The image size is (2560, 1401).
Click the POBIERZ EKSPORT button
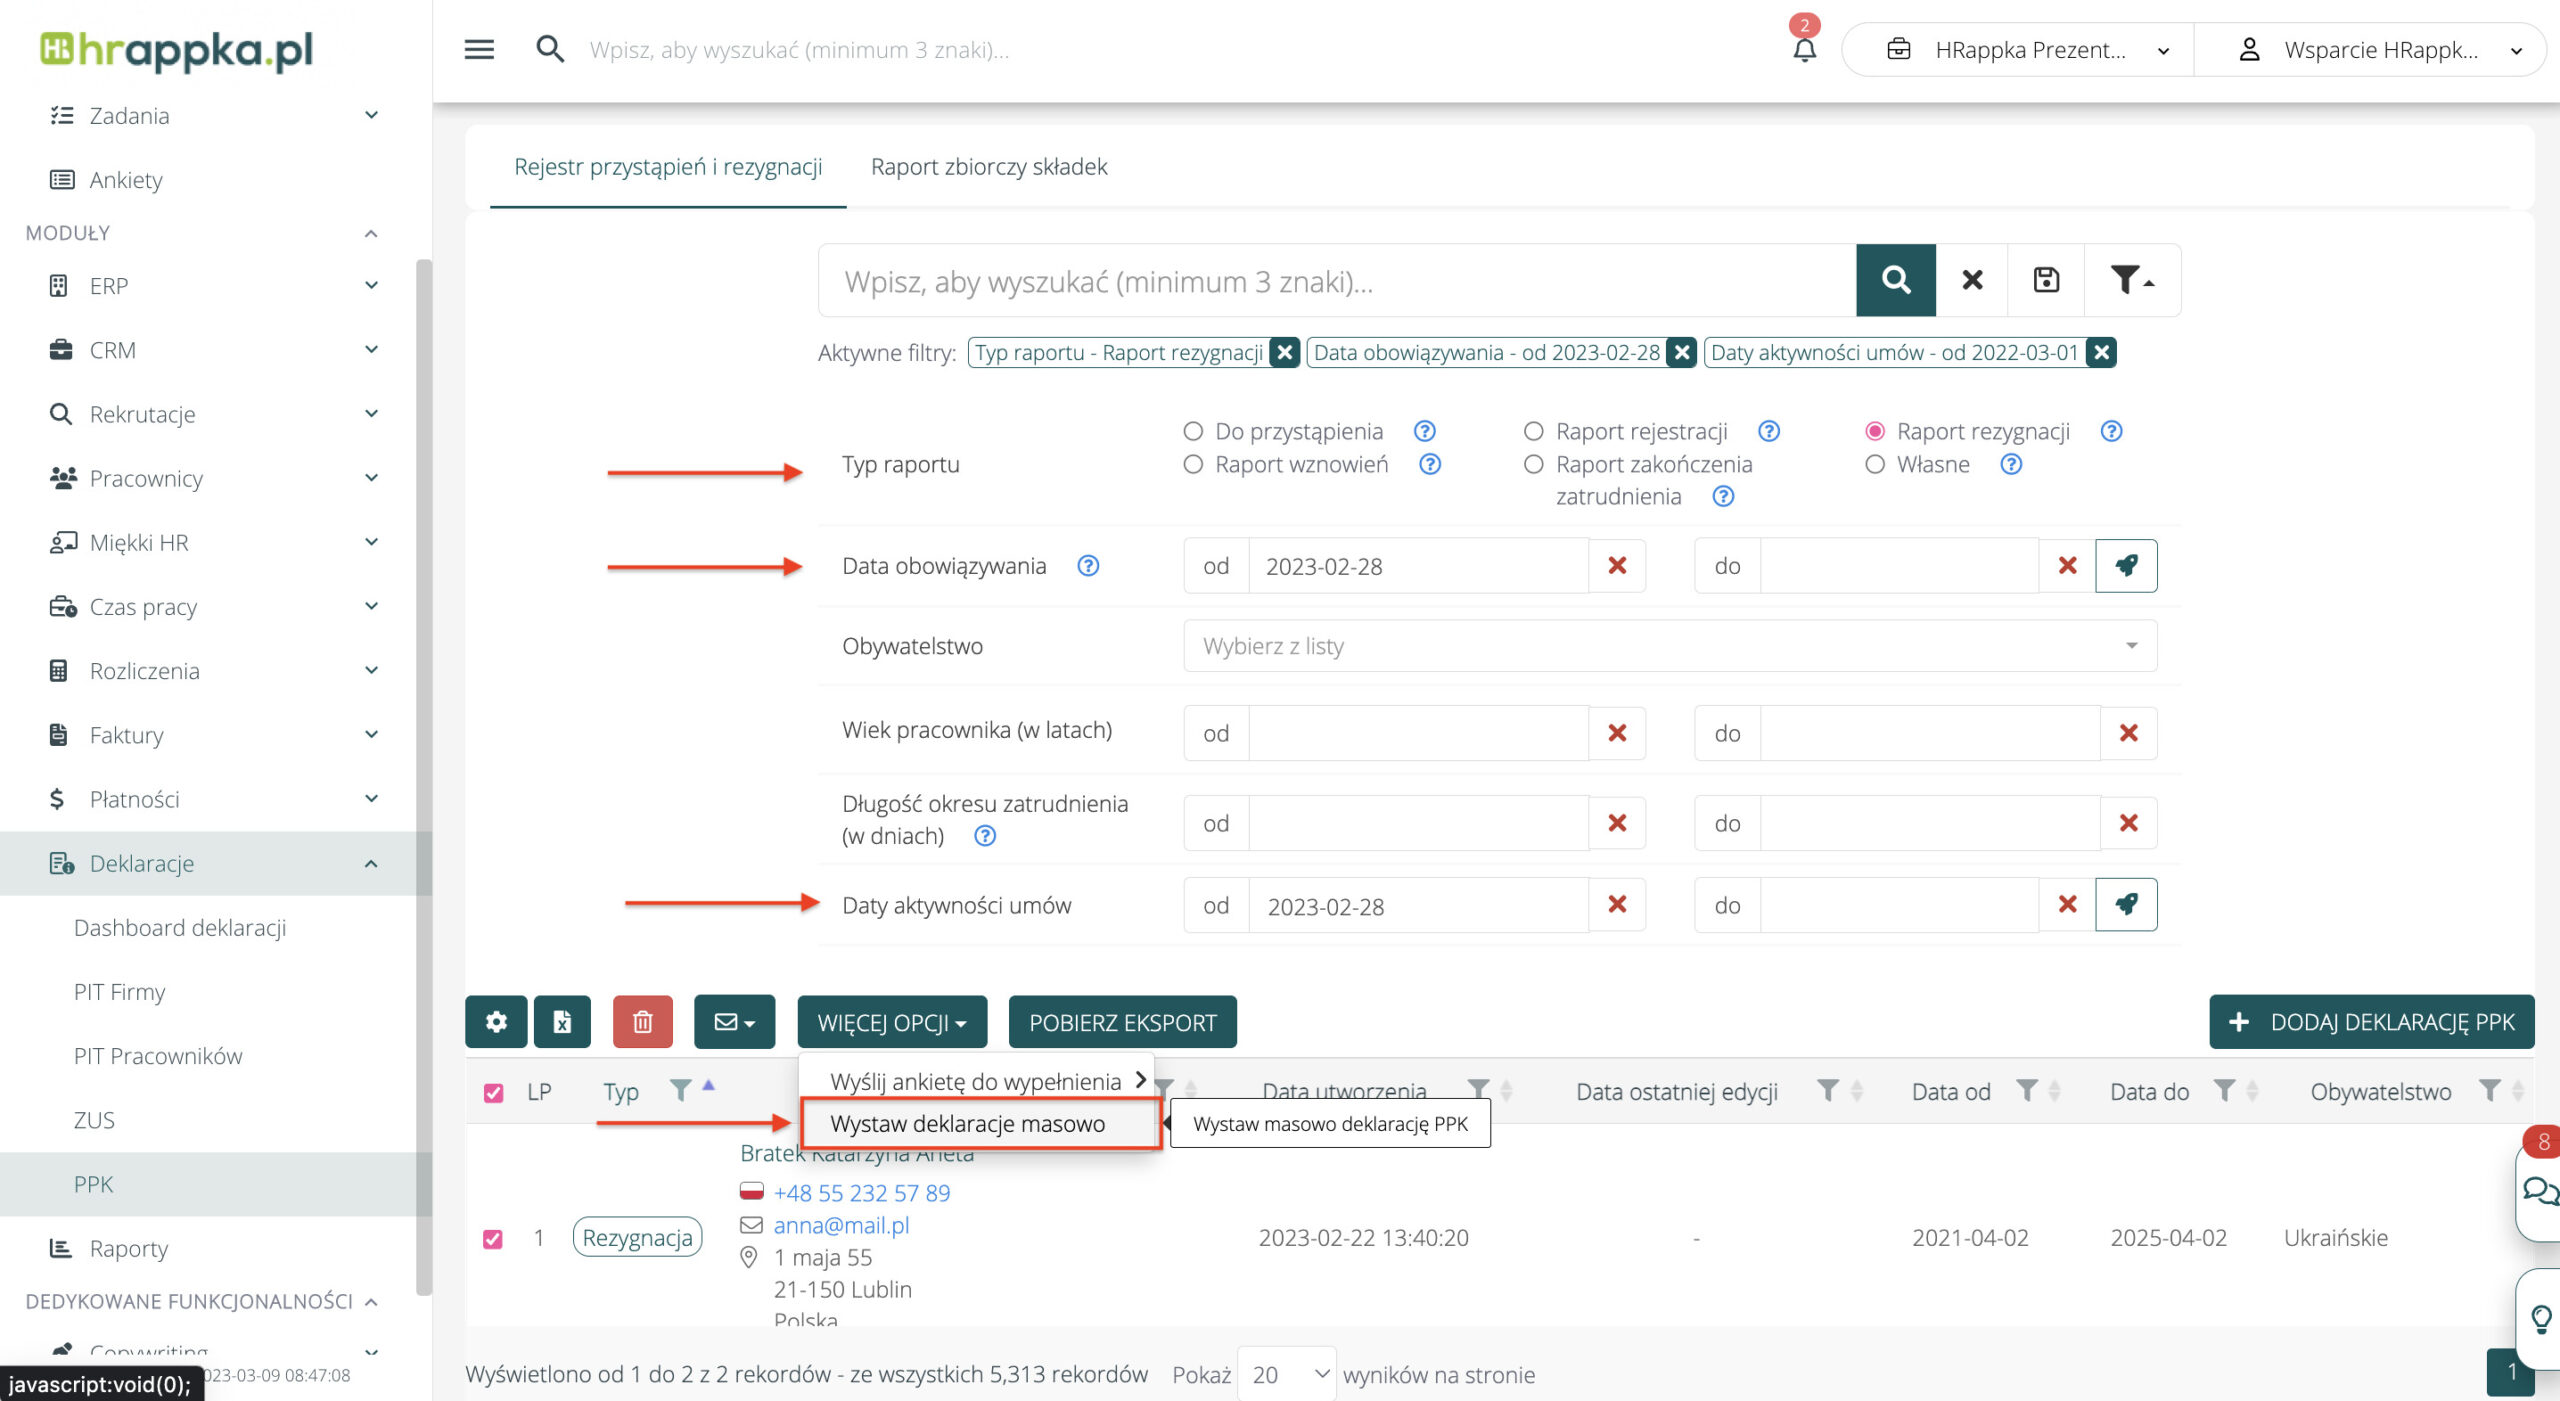pos(1122,1022)
